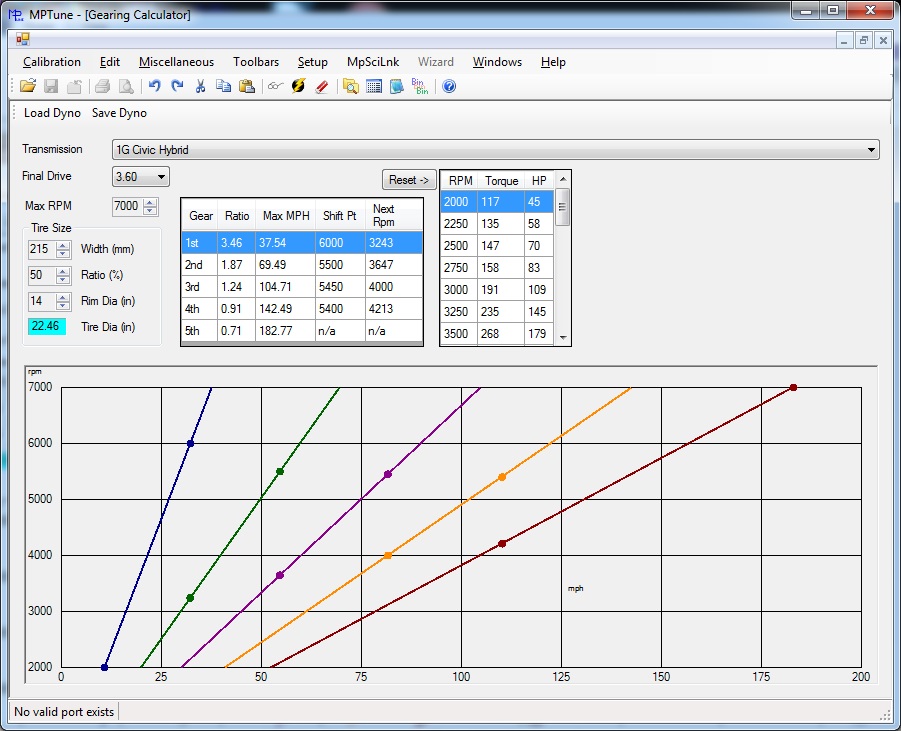Screen dimensions: 901x731
Task: Decrease tire Ratio with the down arrow
Action: 63,279
